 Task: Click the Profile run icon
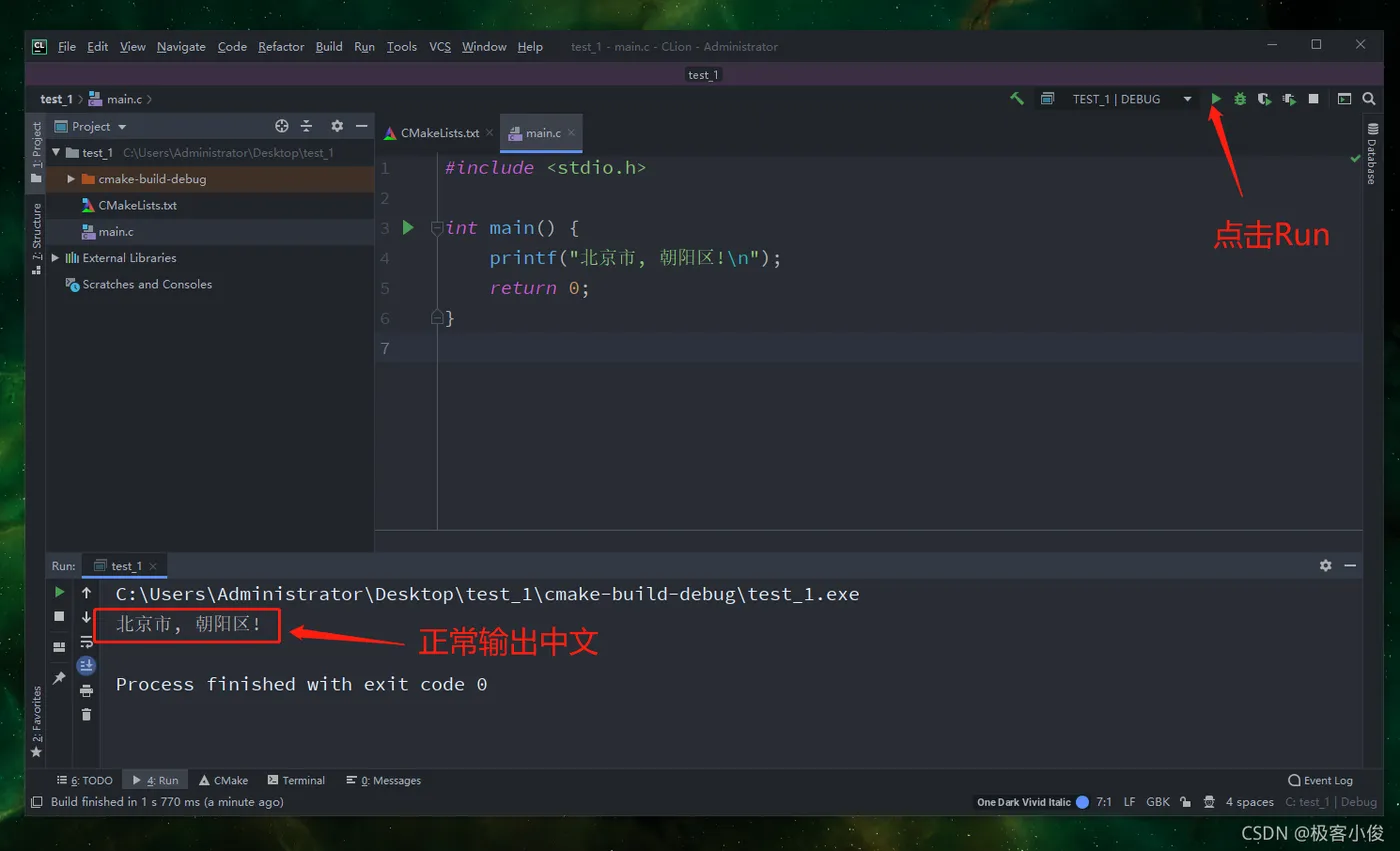[1289, 99]
